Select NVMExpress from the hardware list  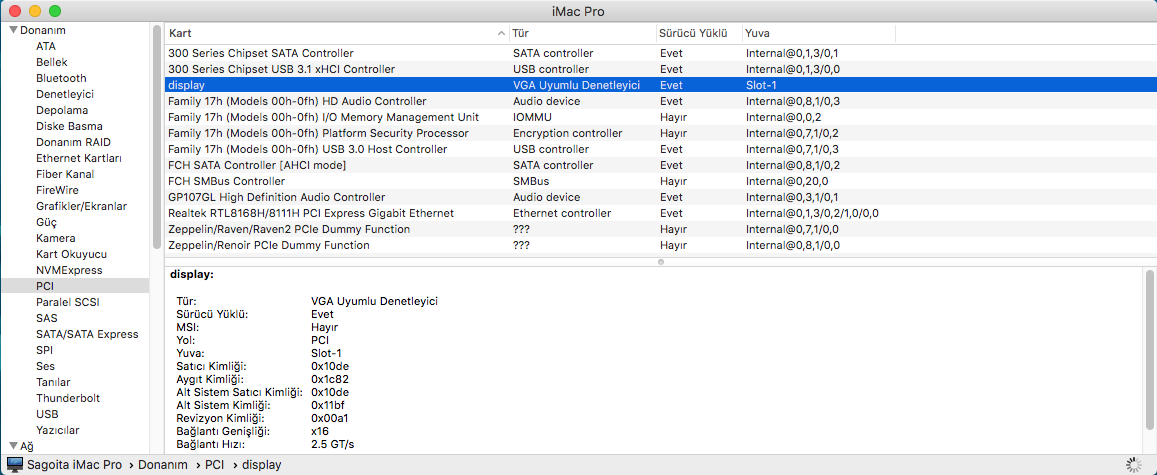point(69,270)
